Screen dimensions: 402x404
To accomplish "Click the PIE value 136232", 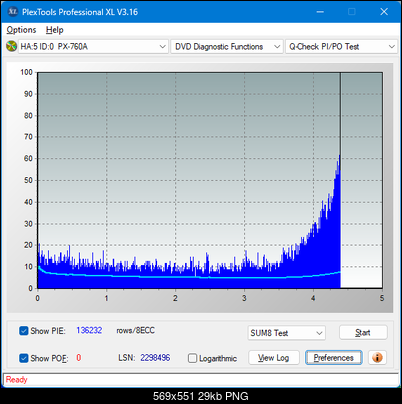I will click(89, 330).
